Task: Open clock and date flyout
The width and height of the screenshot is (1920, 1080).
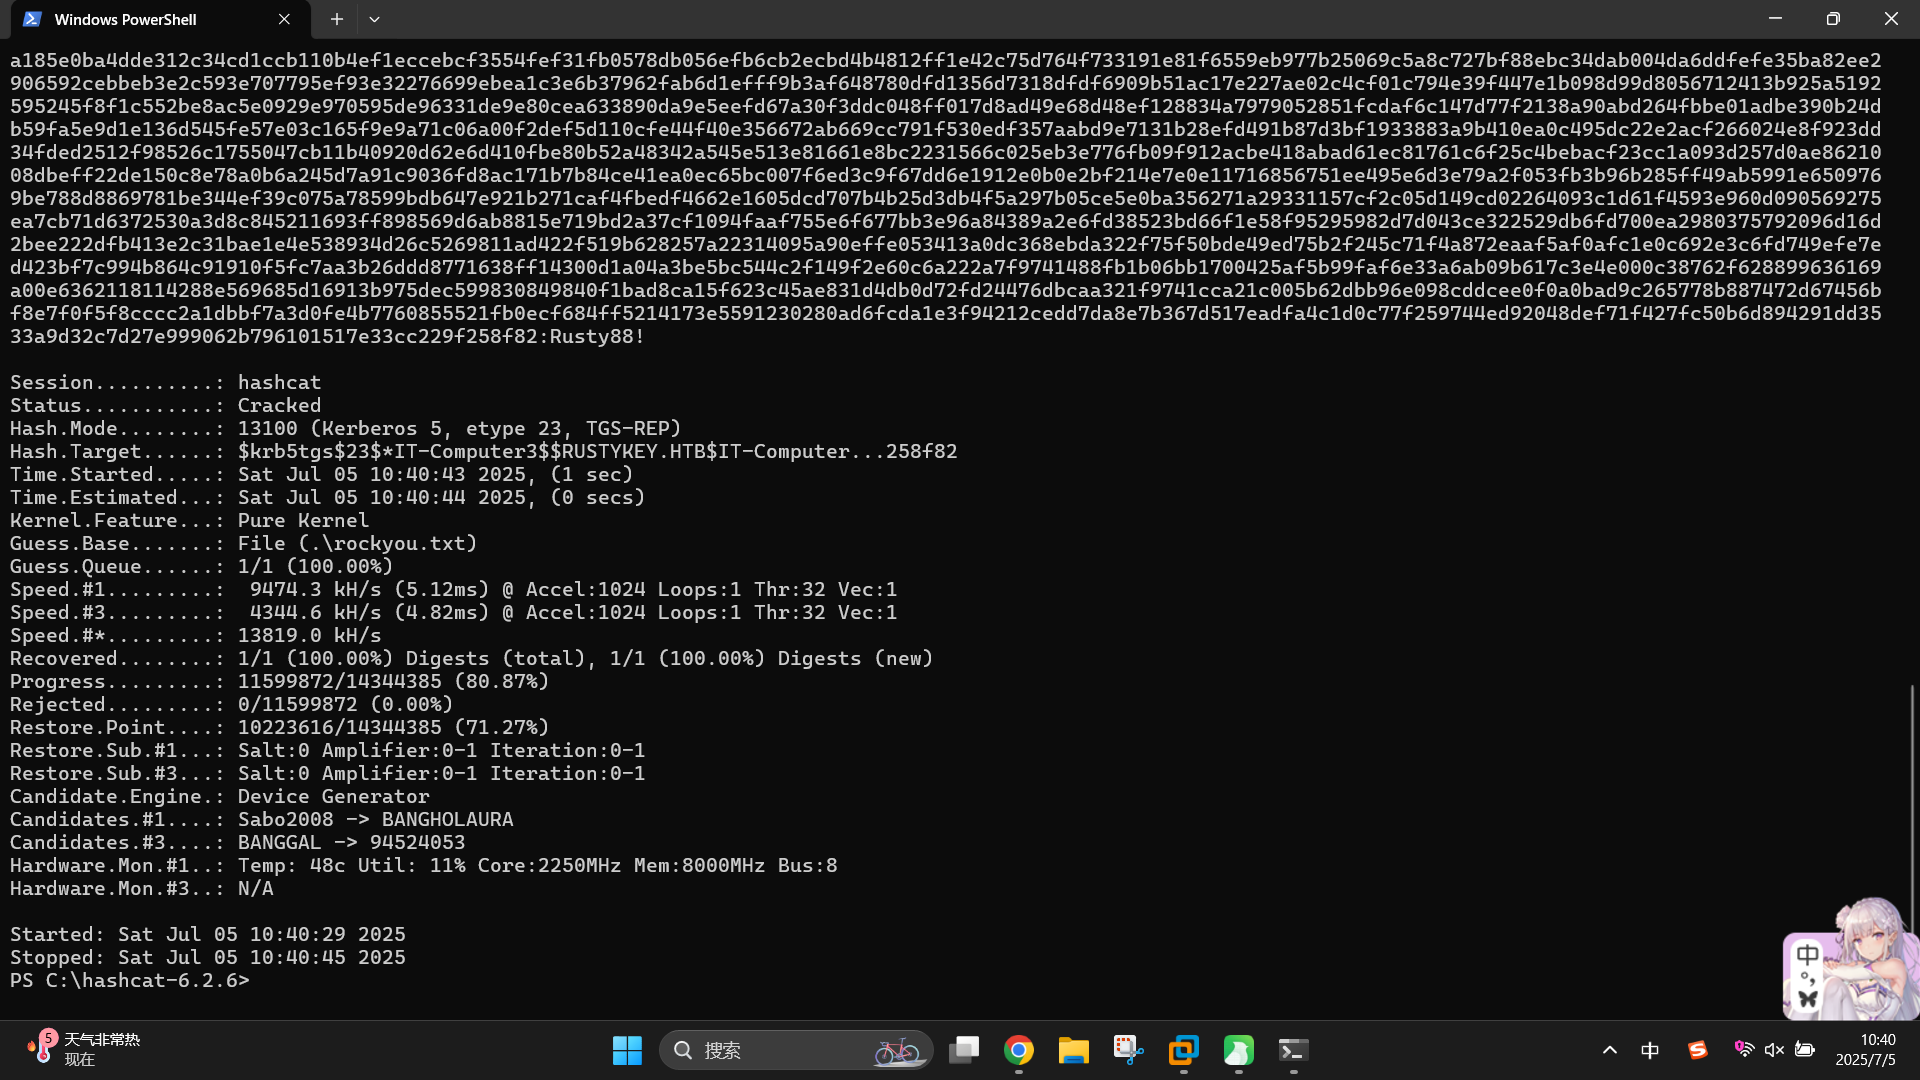Action: pos(1866,1050)
